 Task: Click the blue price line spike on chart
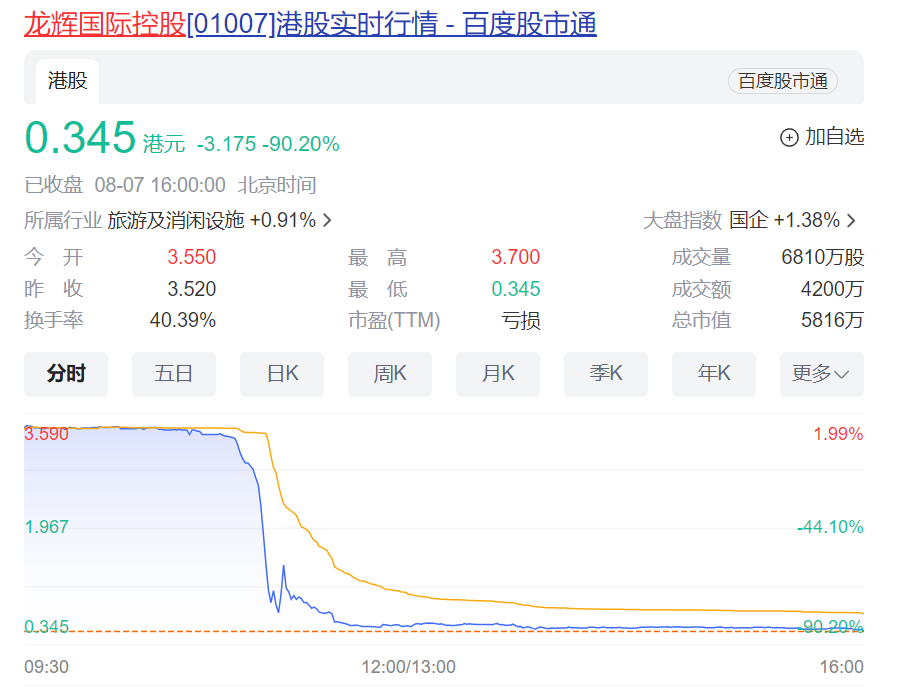[x=284, y=567]
